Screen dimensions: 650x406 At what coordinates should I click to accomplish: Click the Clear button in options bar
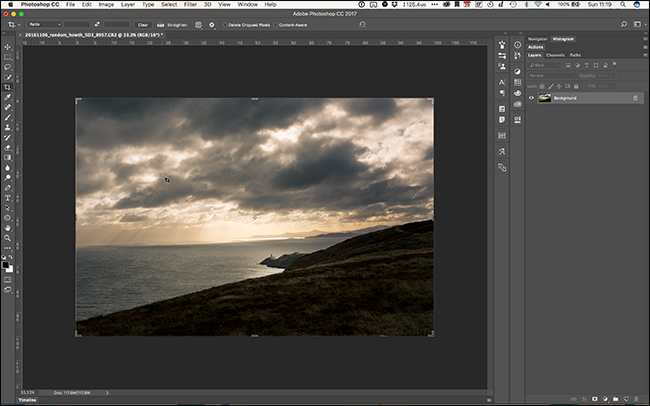click(x=142, y=24)
